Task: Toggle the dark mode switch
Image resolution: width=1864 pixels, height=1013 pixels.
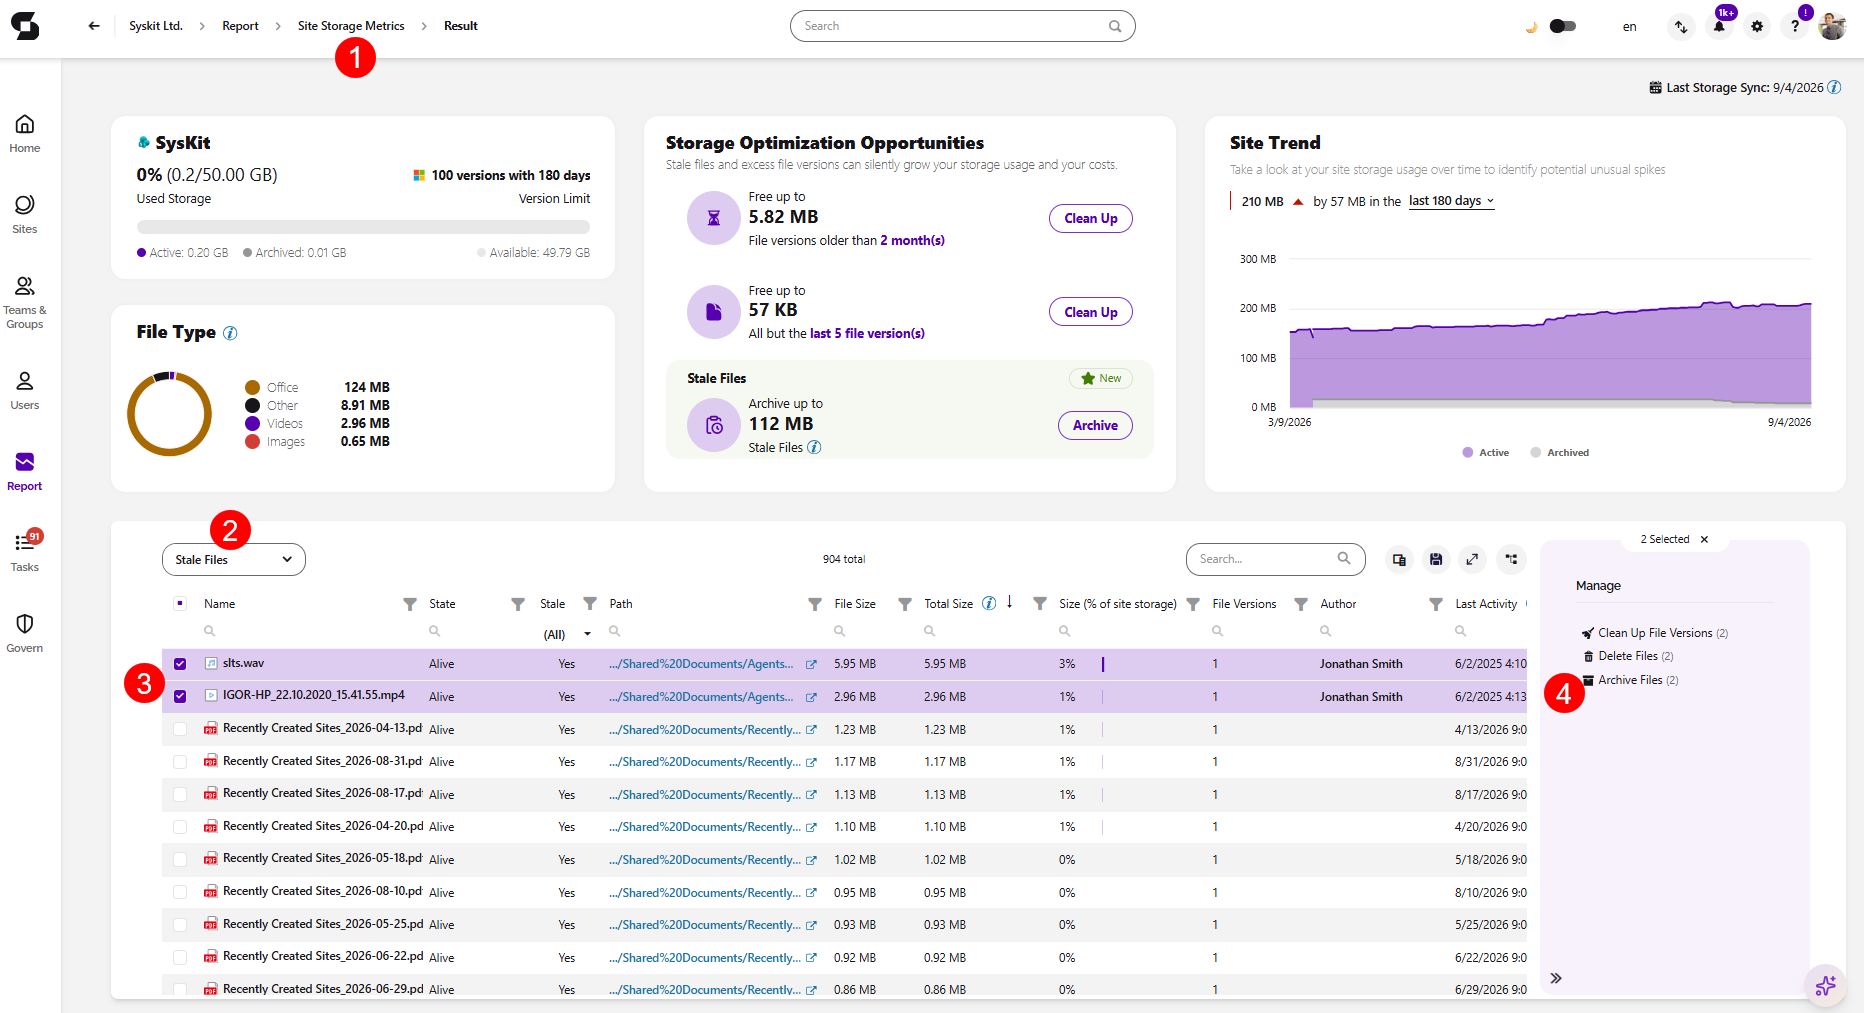Action: point(1562,26)
